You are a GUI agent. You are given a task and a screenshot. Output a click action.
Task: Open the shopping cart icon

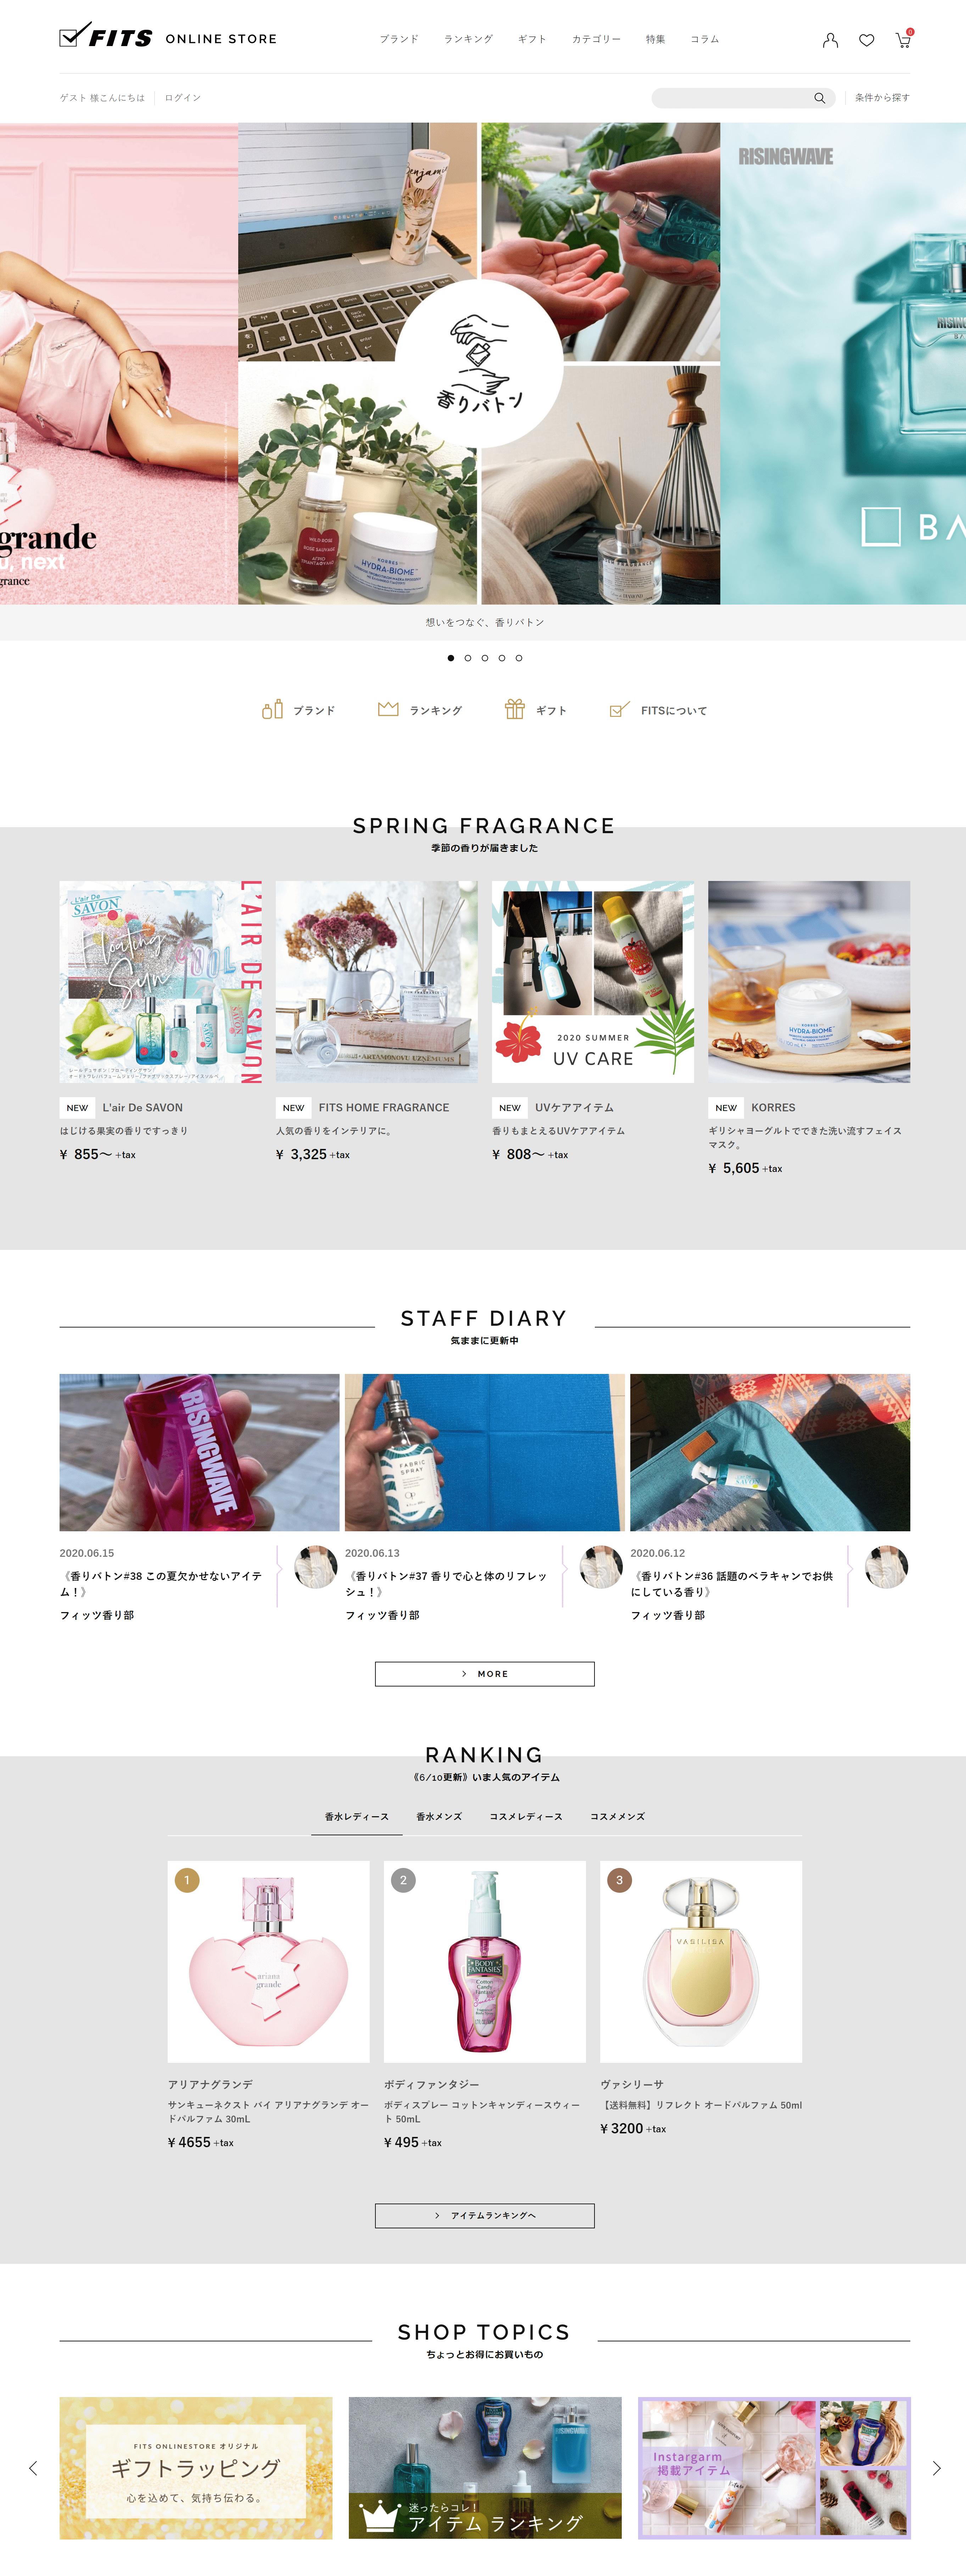(903, 40)
